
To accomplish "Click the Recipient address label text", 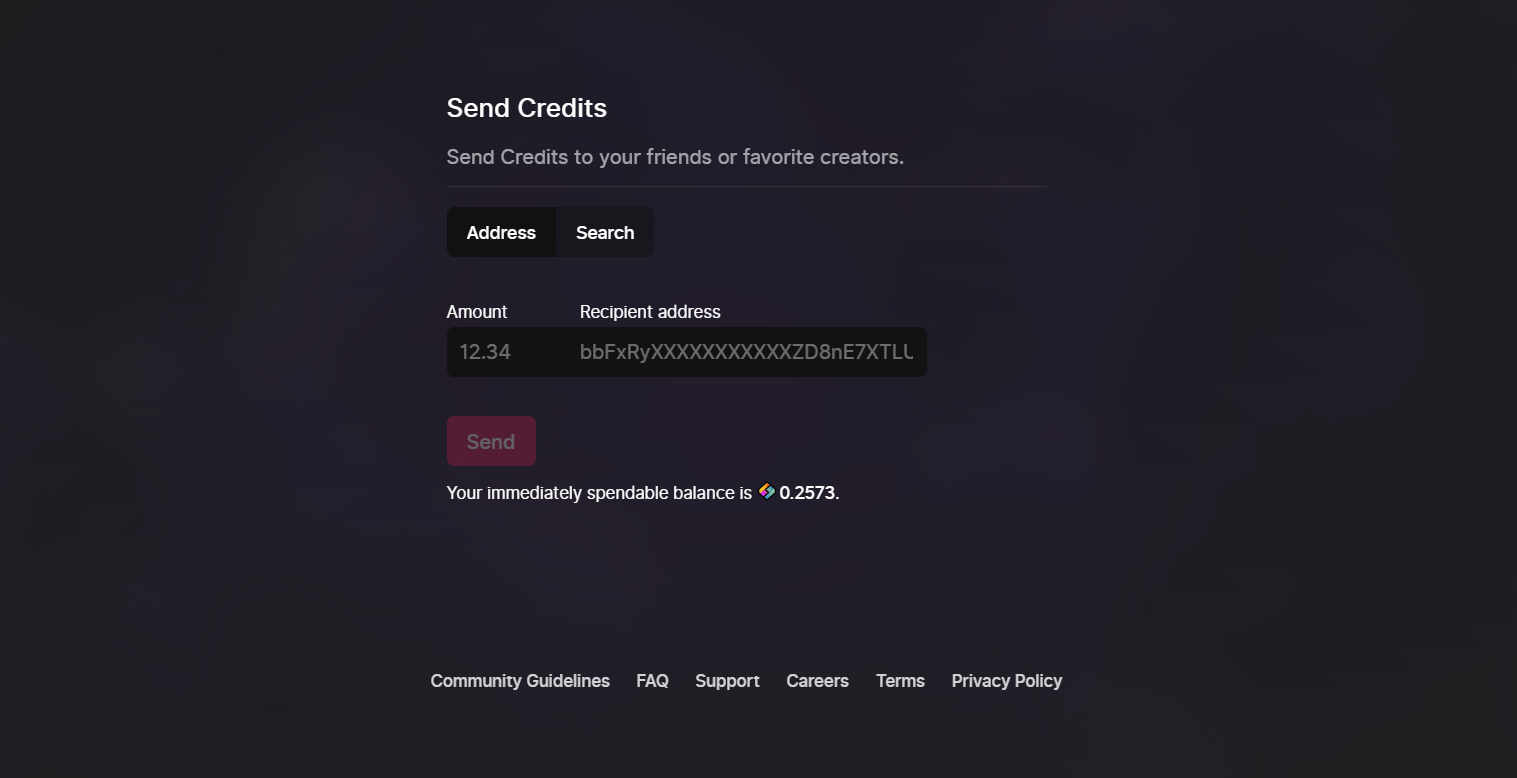I will (x=650, y=312).
